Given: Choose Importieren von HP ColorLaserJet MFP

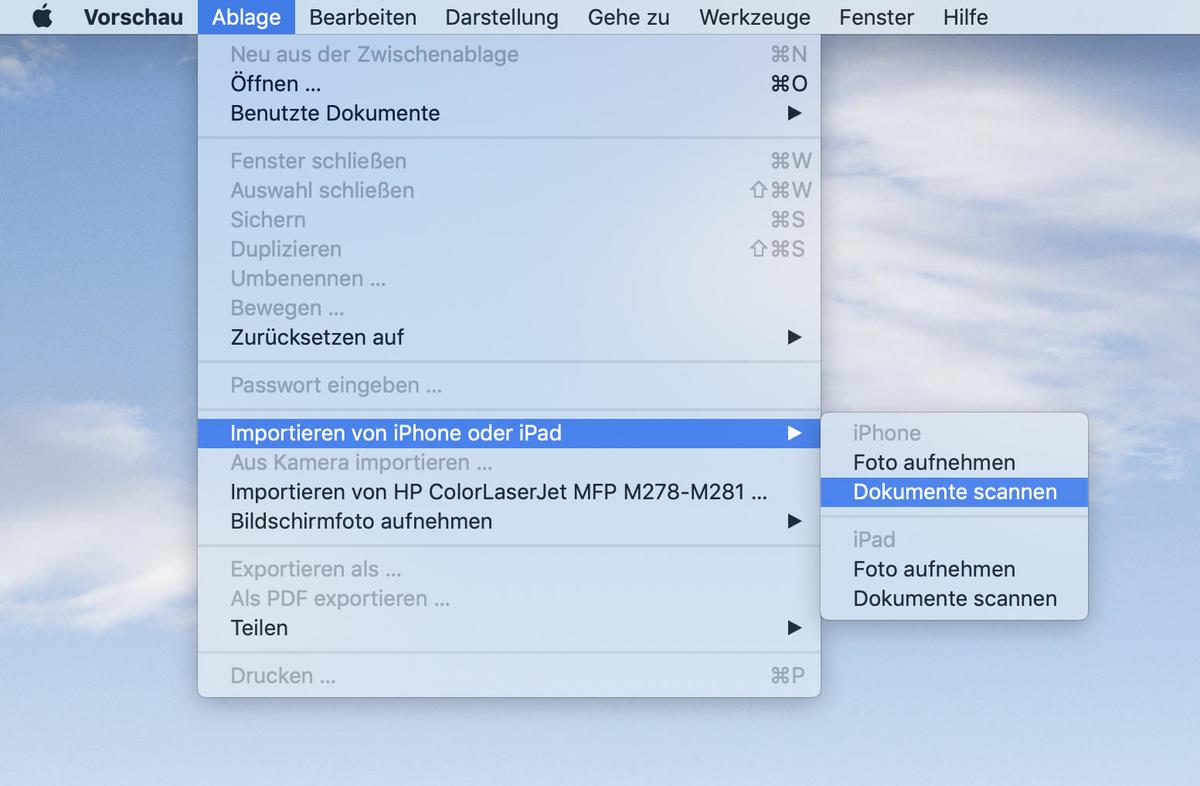Looking at the screenshot, I should click(x=509, y=492).
